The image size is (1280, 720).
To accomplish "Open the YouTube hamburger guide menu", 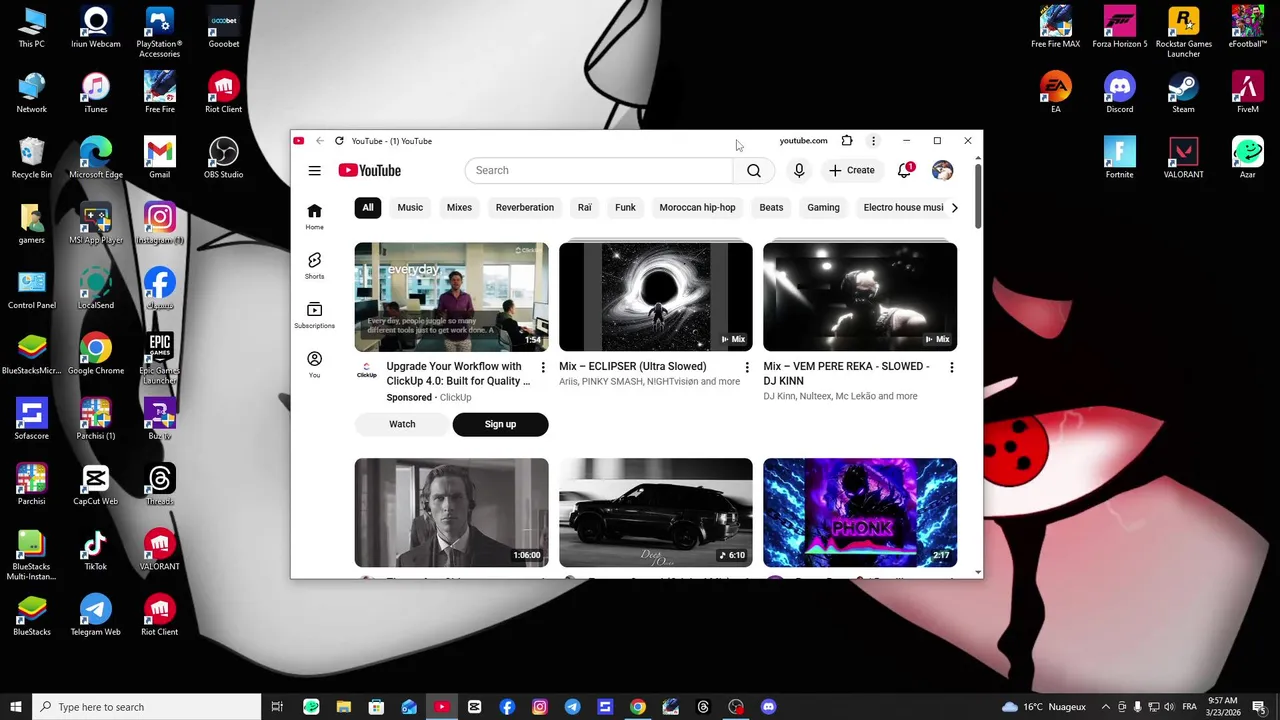I will [314, 171].
